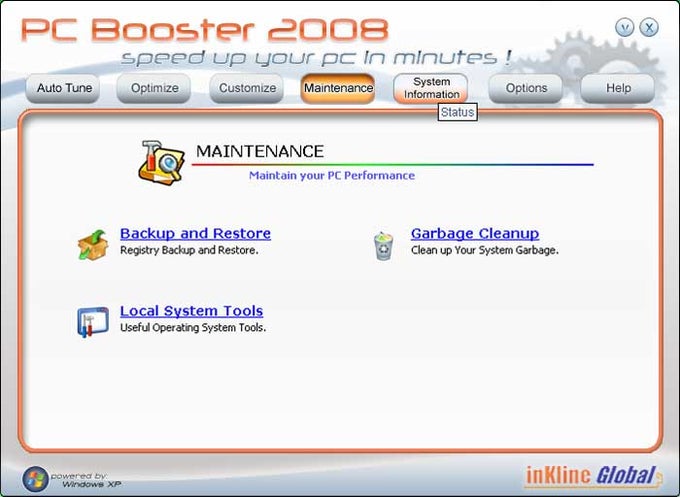Click the Windows XP logo icon
The image size is (680, 497).
click(x=36, y=479)
